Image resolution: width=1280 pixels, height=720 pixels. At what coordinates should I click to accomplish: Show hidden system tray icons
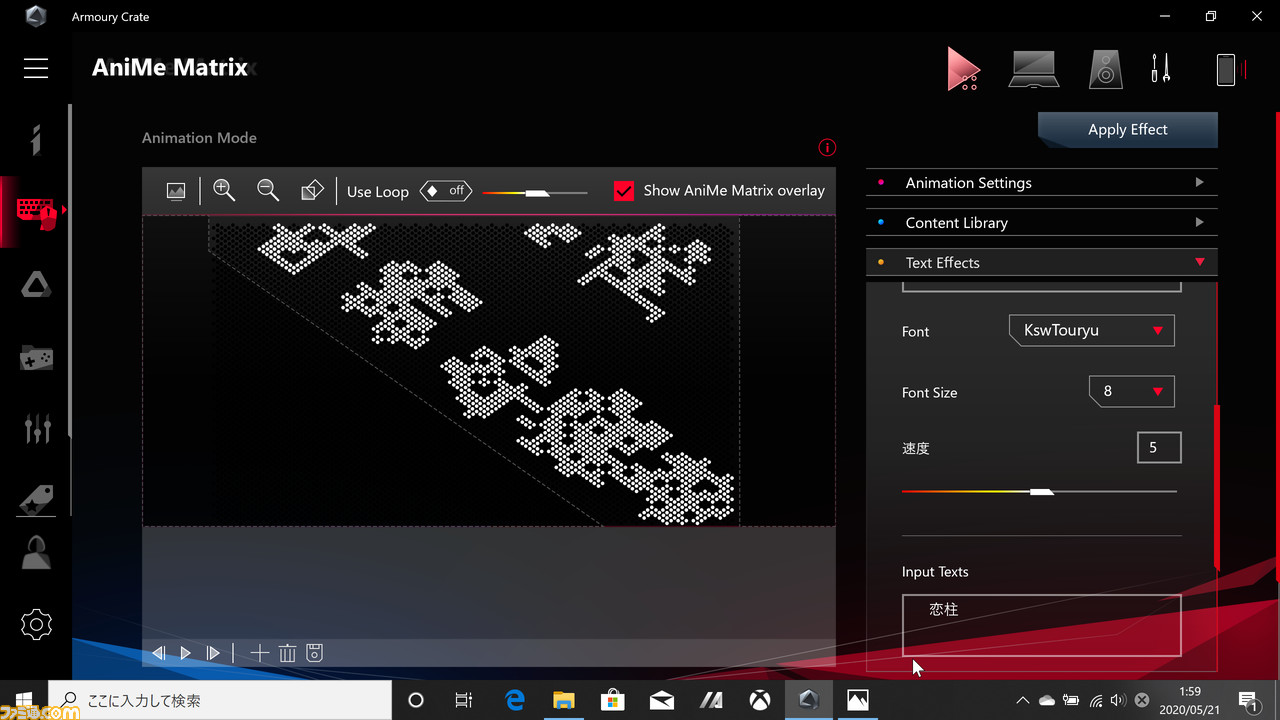1022,701
